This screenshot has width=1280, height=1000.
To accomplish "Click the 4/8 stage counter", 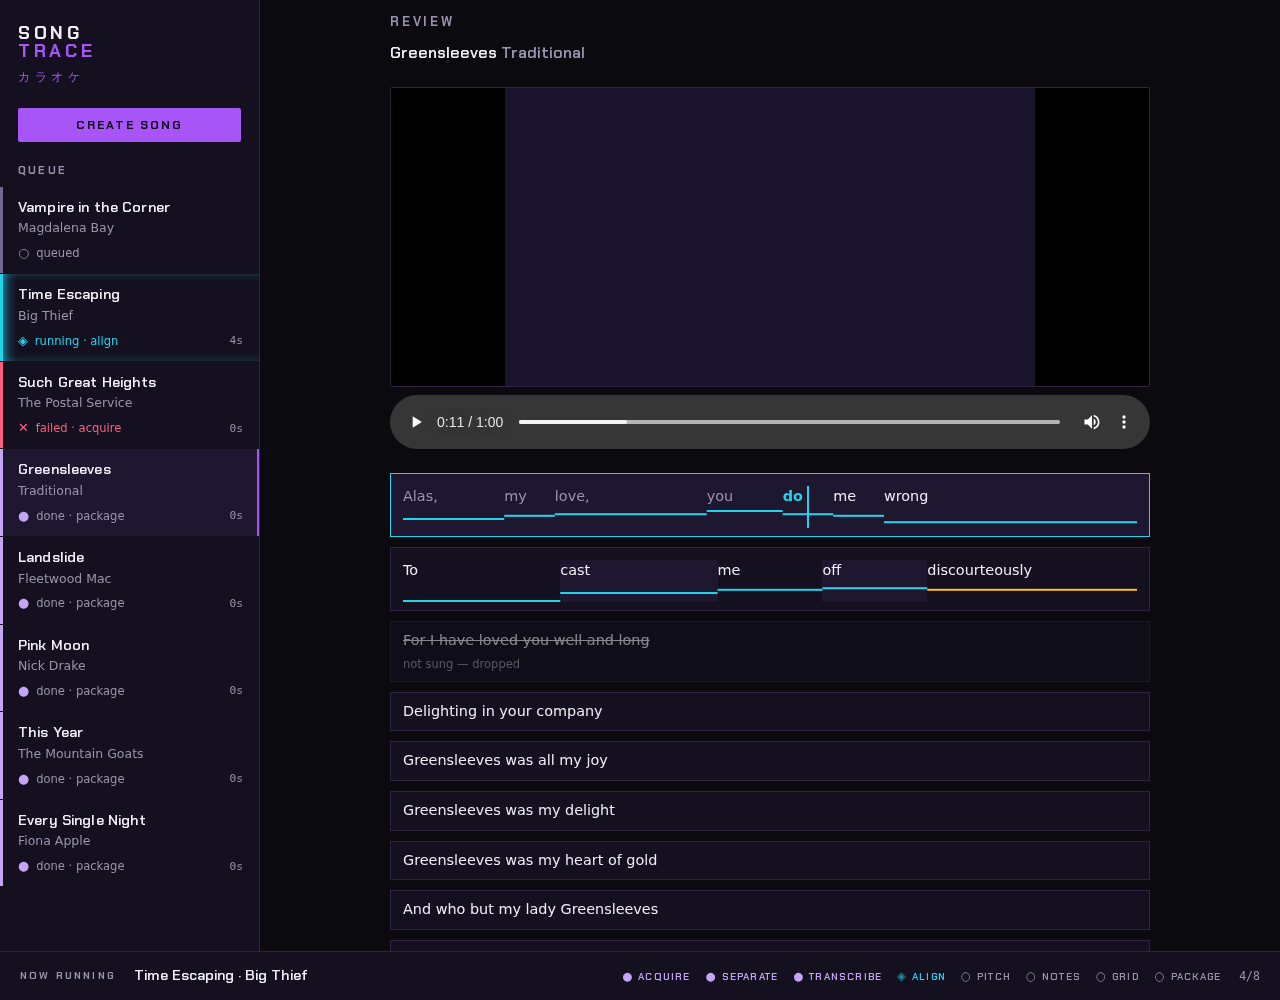I will (1250, 977).
